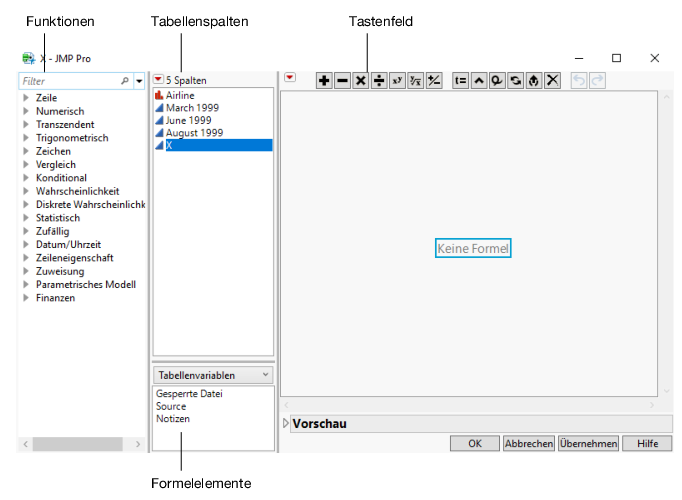The image size is (682, 500).
Task: Expand the Numerisch function group
Action: [26, 111]
